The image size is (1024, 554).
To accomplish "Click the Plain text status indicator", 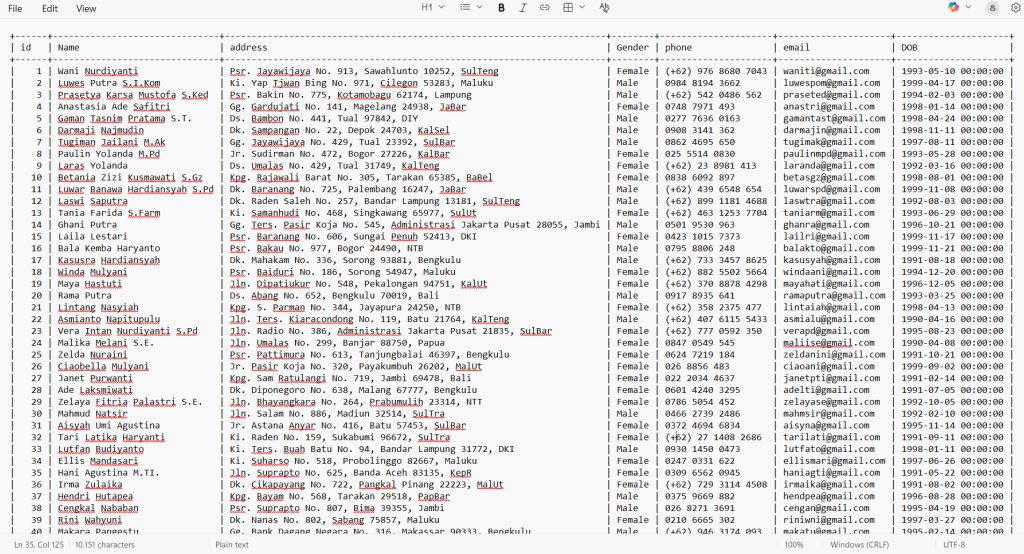I will click(x=231, y=545).
